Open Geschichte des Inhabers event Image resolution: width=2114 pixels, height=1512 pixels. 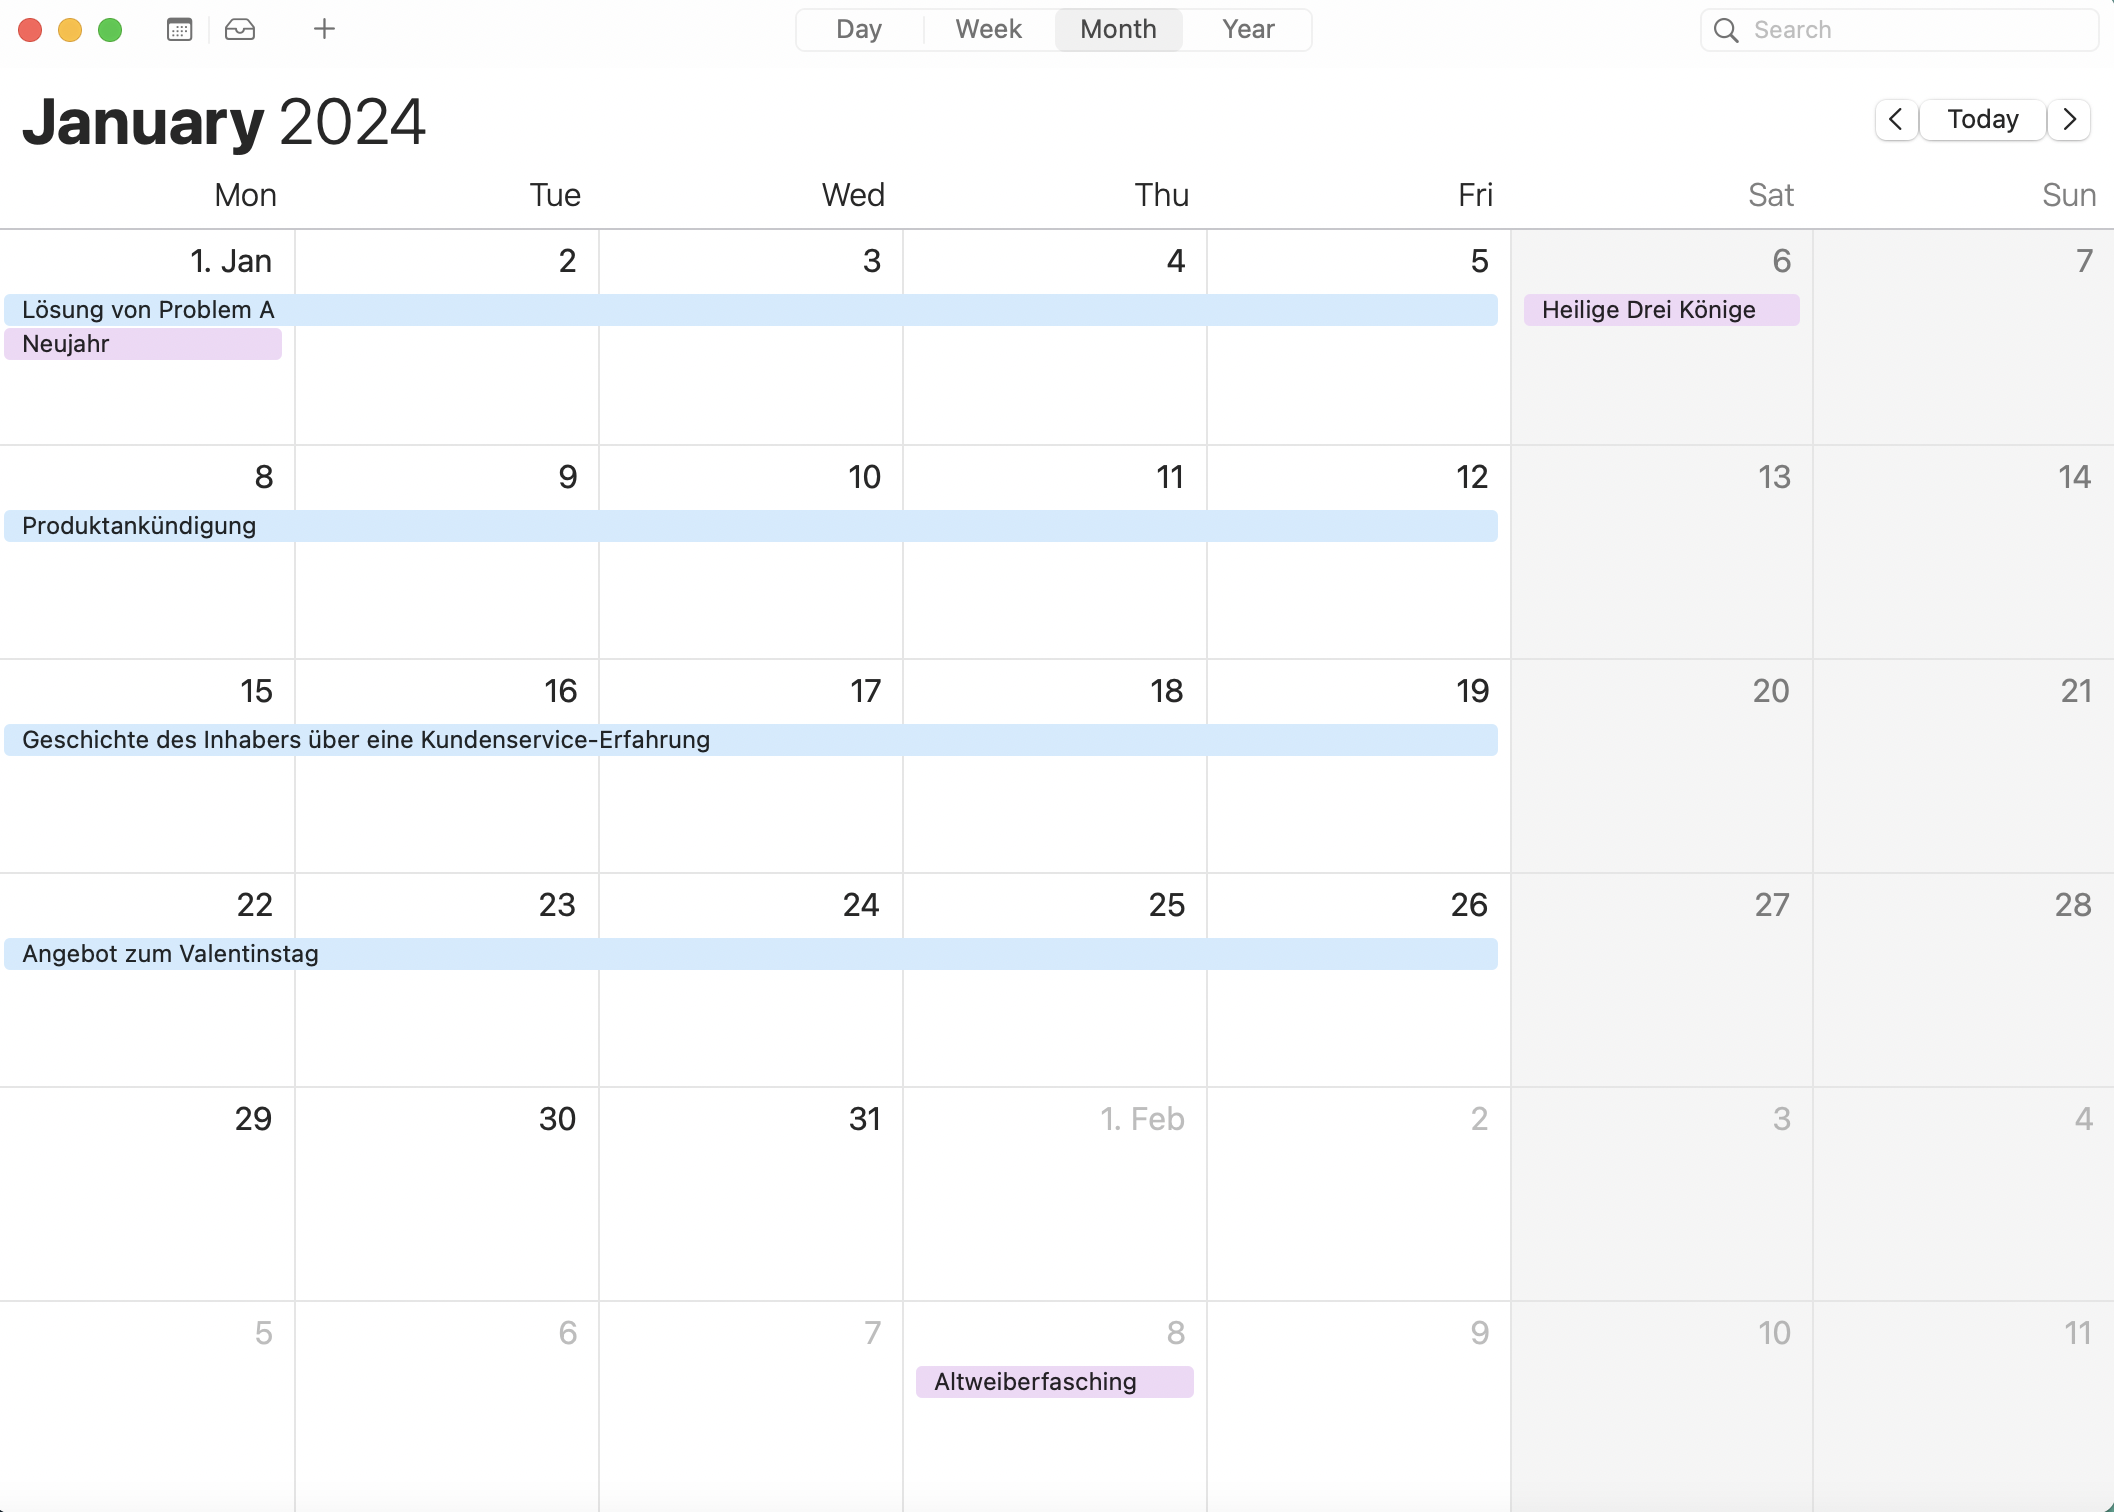tap(365, 738)
